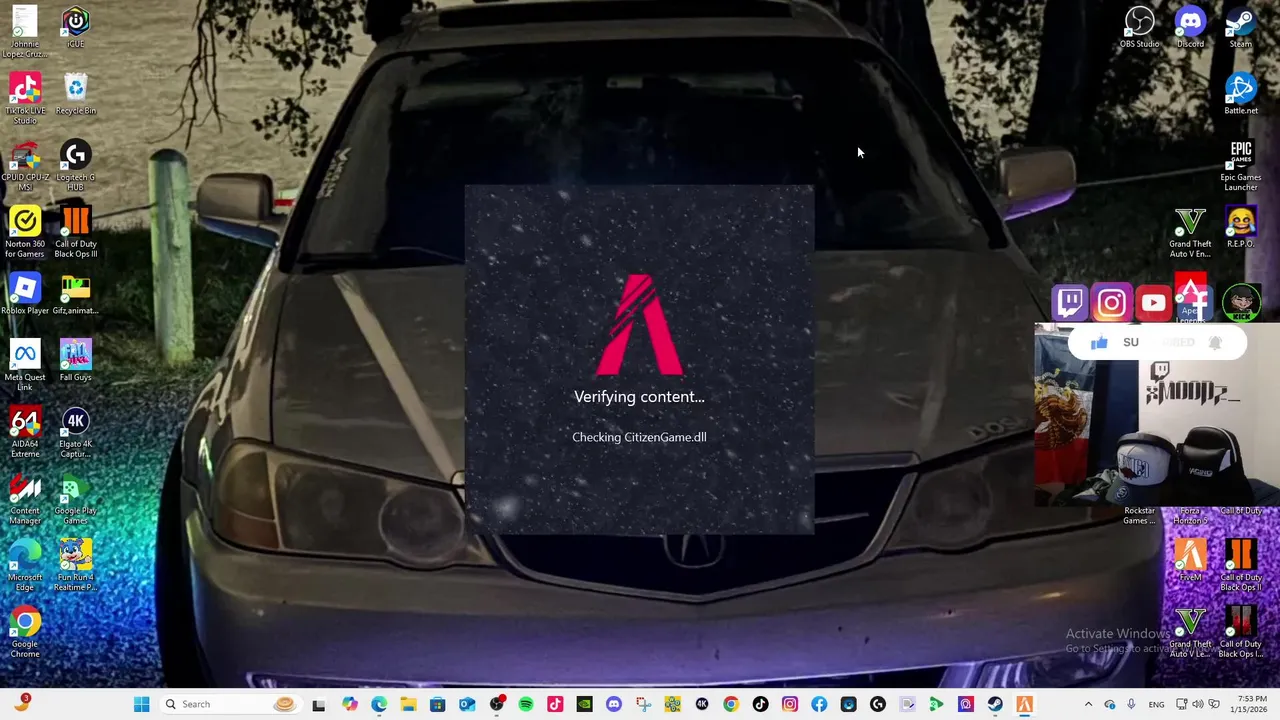Viewport: 1280px width, 720px height.
Task: Open Facebook from the taskbar
Action: pyautogui.click(x=819, y=704)
